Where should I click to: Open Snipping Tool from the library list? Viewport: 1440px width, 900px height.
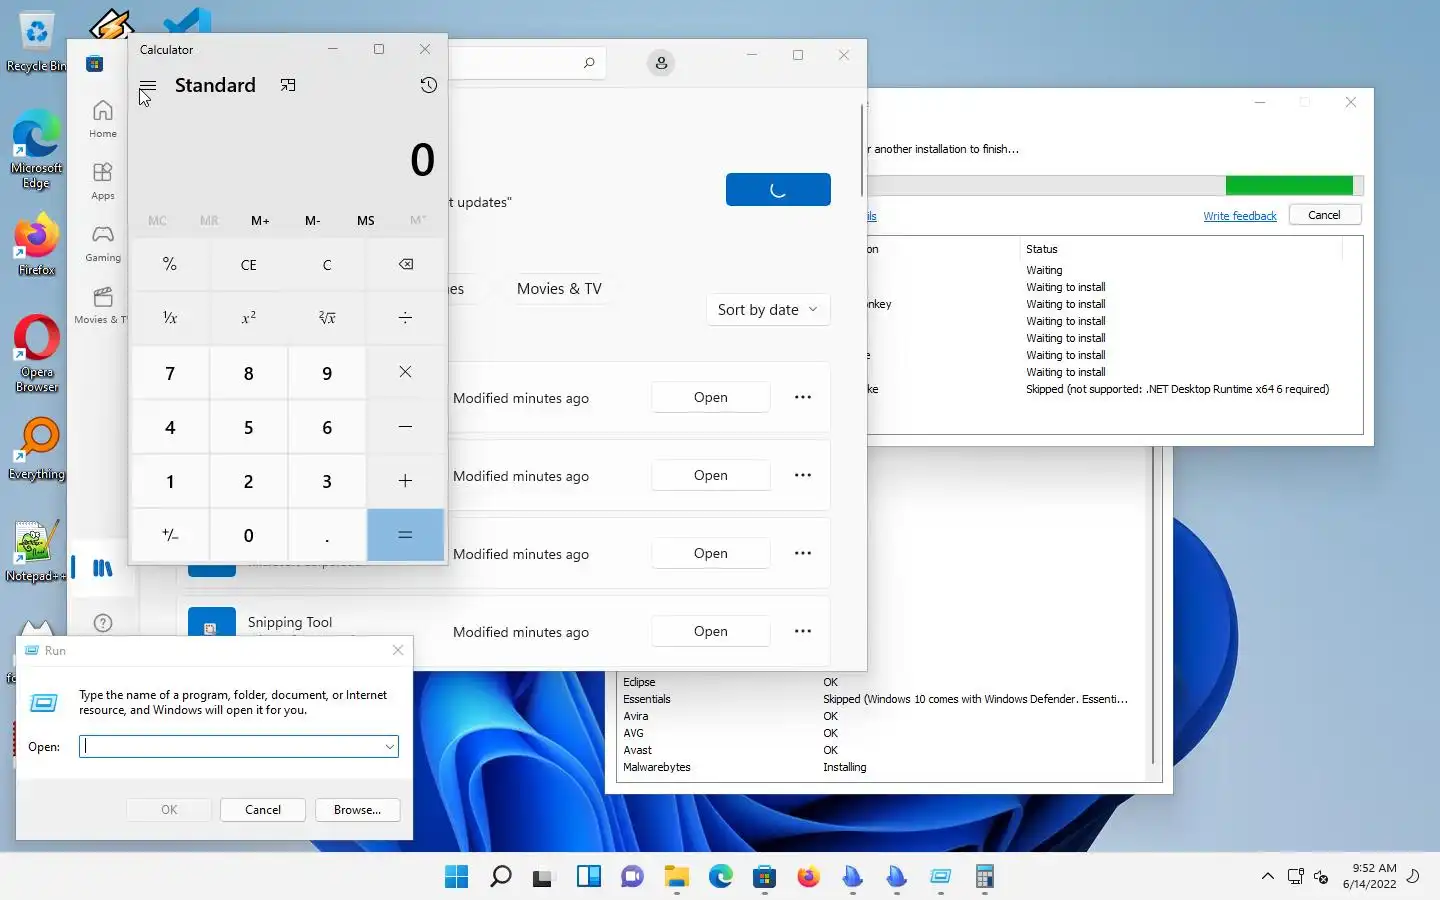click(x=711, y=631)
